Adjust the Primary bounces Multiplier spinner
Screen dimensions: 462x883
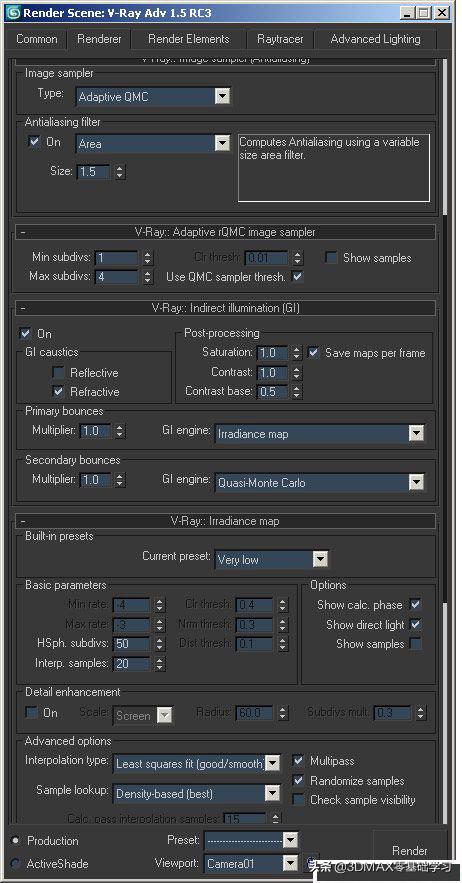coord(119,431)
